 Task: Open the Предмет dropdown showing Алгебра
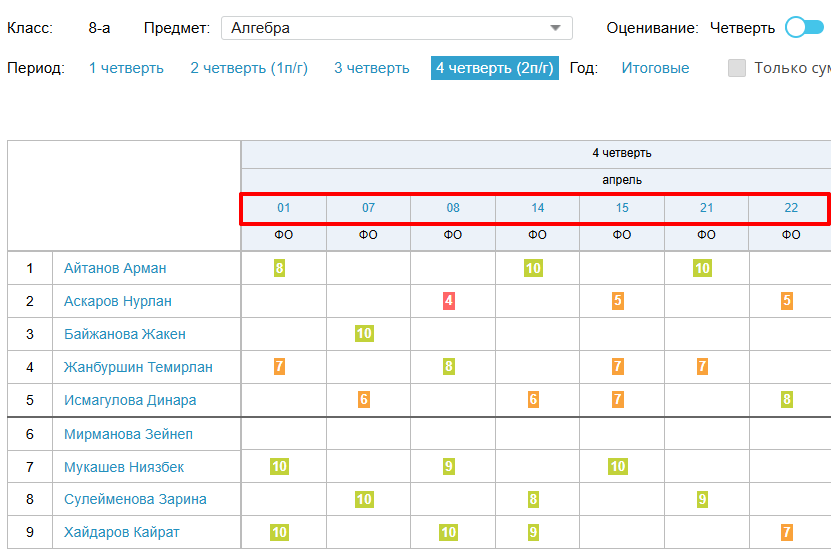click(x=396, y=28)
